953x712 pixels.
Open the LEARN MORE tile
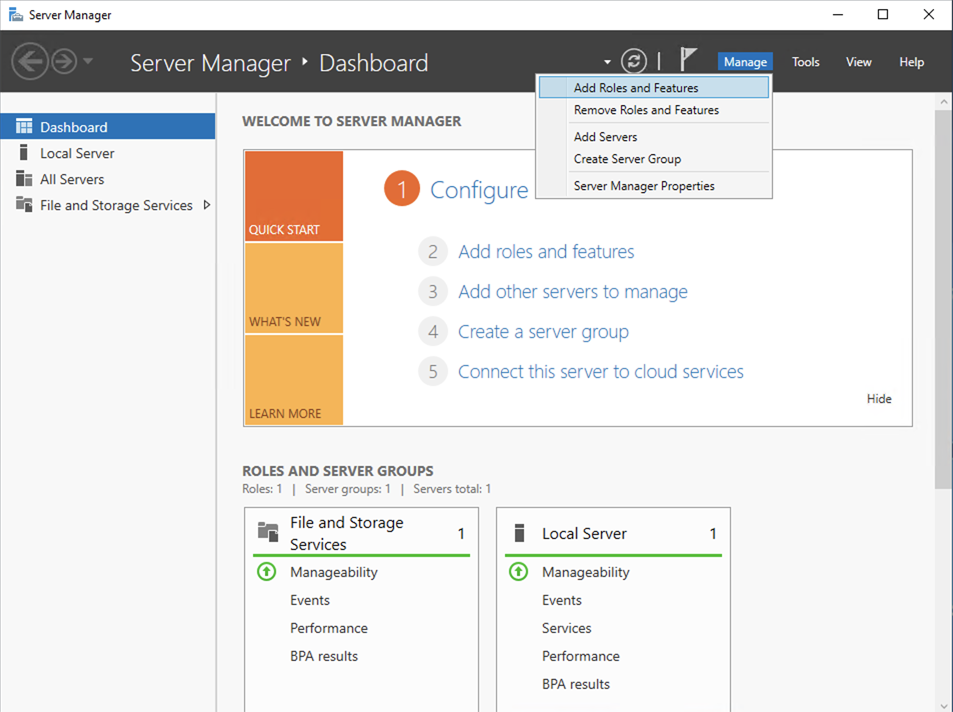tap(294, 380)
